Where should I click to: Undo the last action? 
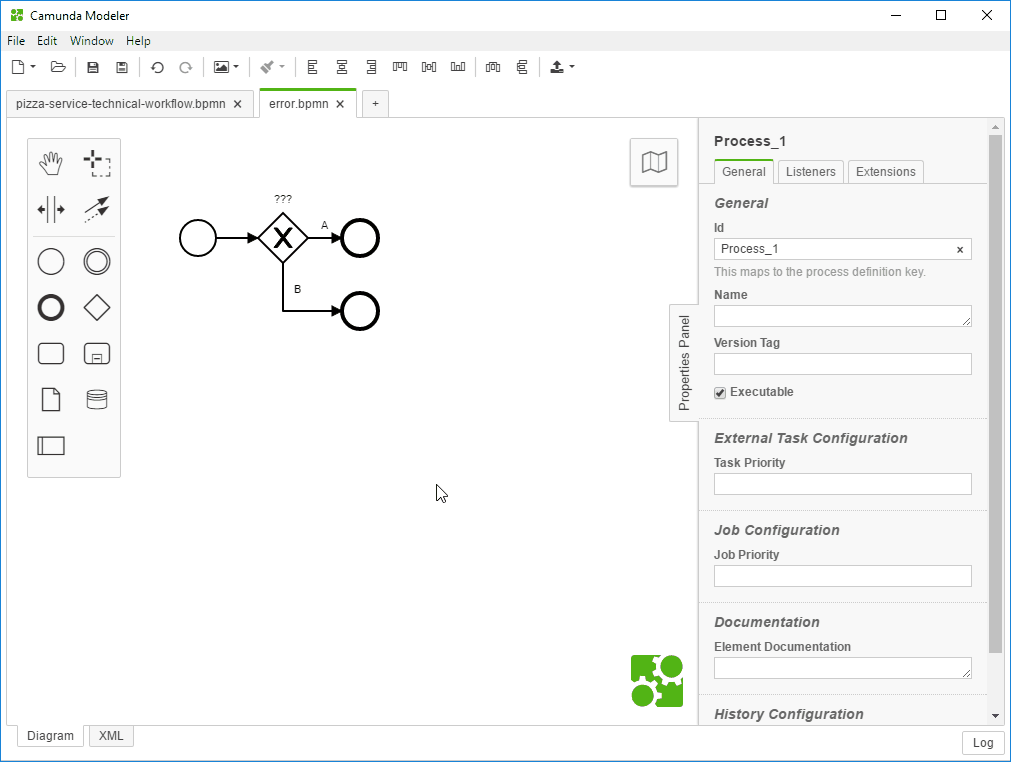pos(157,67)
